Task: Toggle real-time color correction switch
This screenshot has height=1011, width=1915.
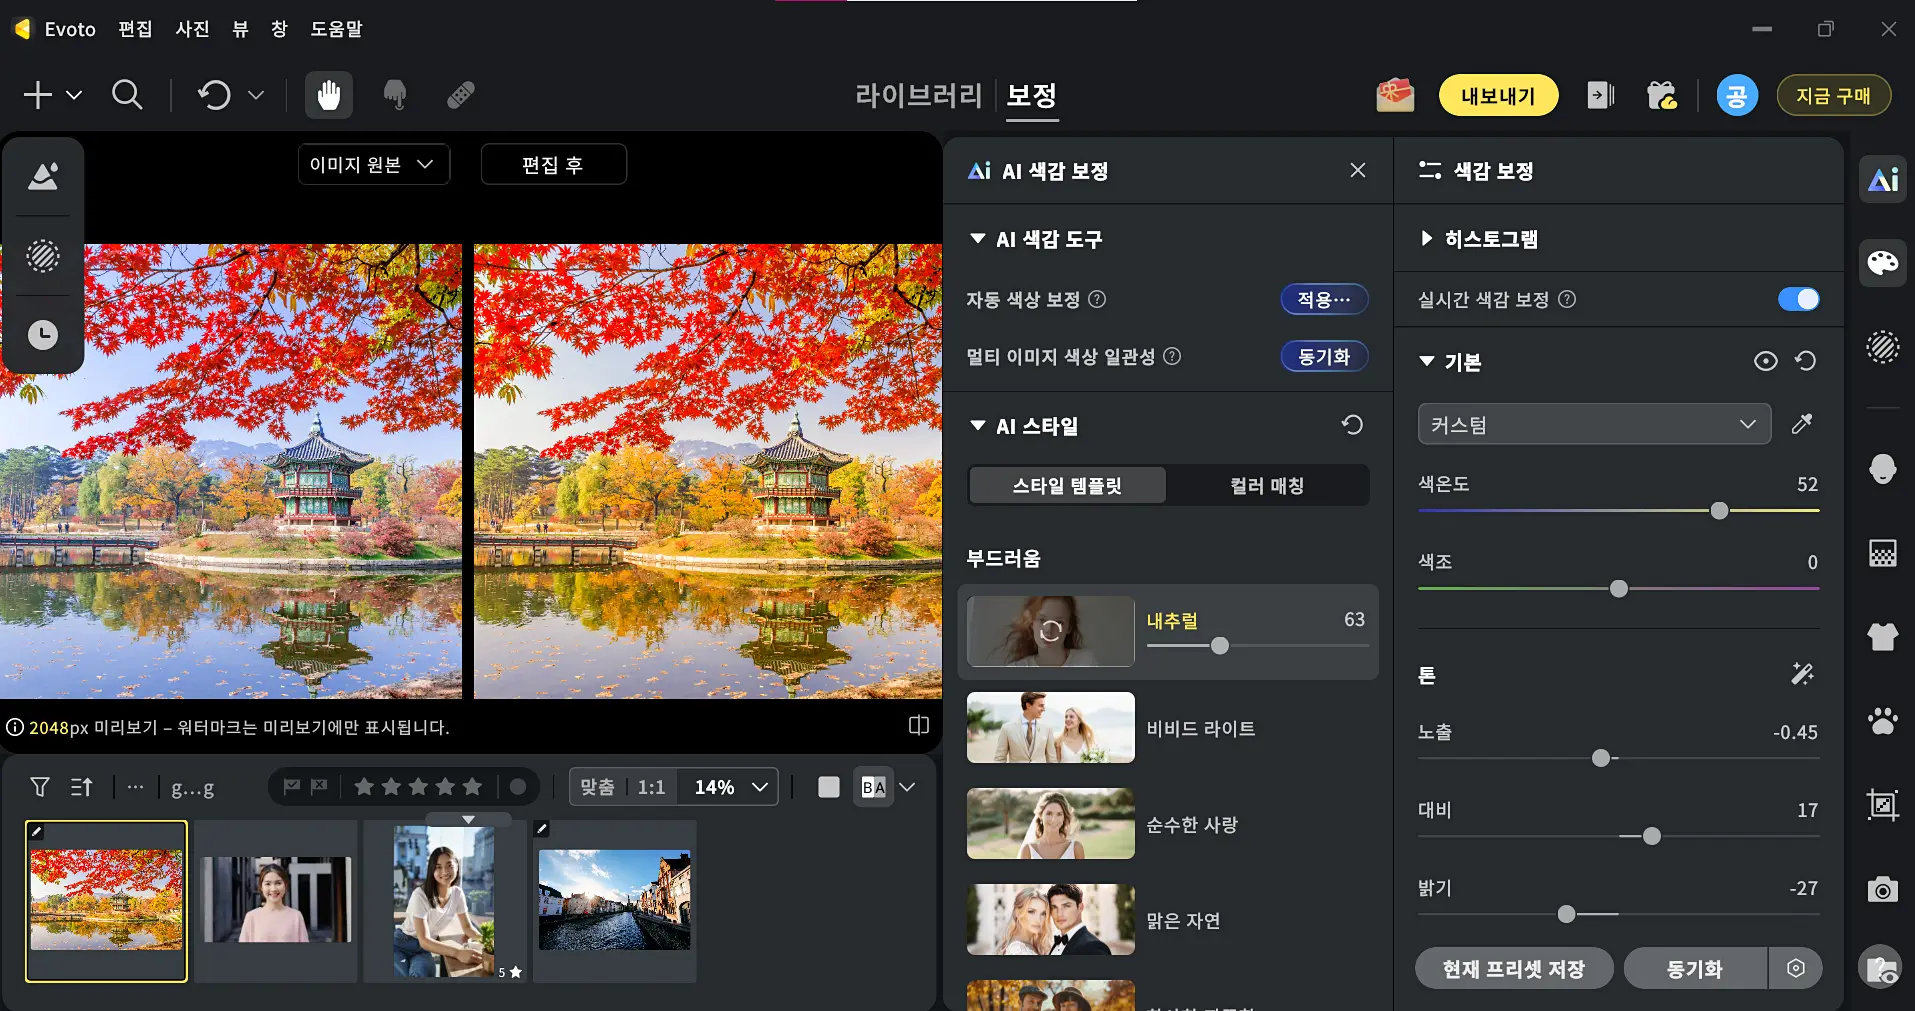Action: click(x=1797, y=299)
